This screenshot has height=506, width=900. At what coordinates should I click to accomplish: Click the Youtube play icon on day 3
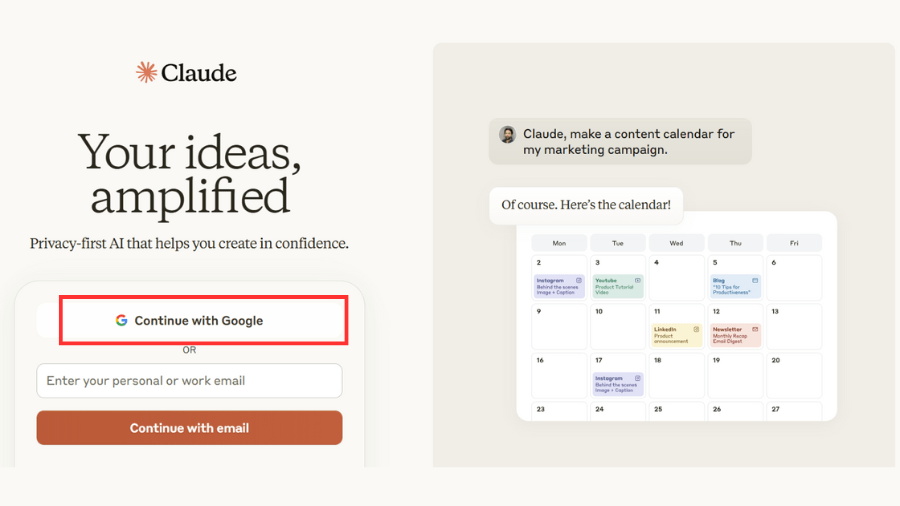click(x=639, y=280)
